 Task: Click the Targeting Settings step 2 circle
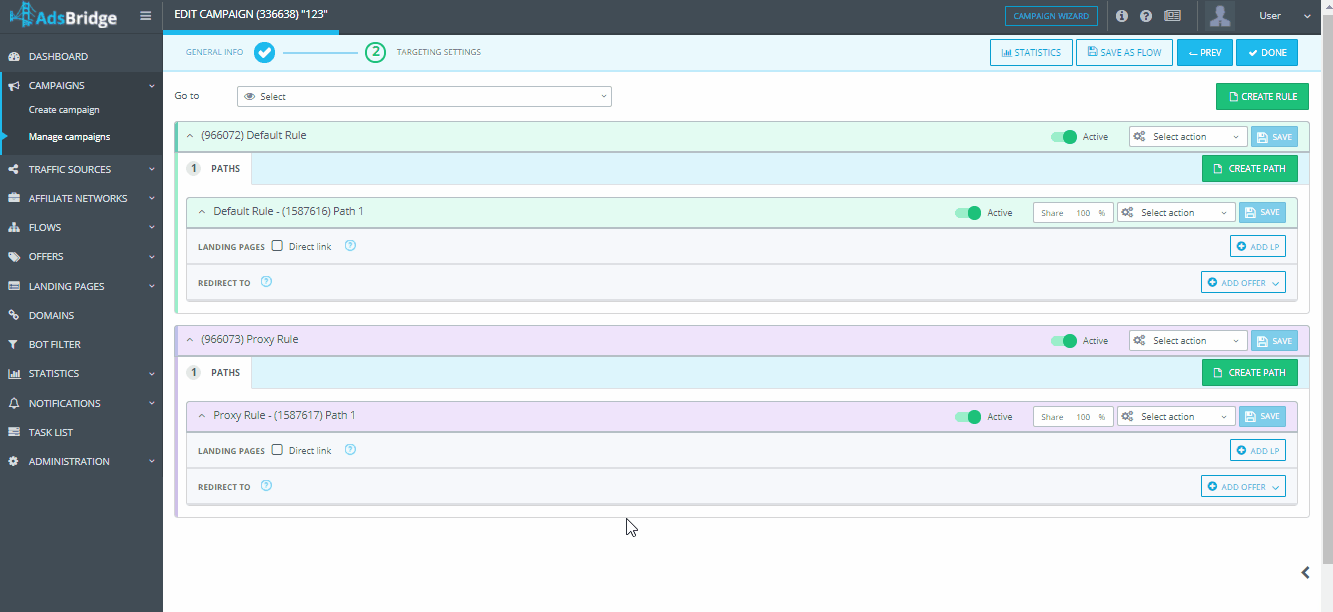pyautogui.click(x=375, y=52)
